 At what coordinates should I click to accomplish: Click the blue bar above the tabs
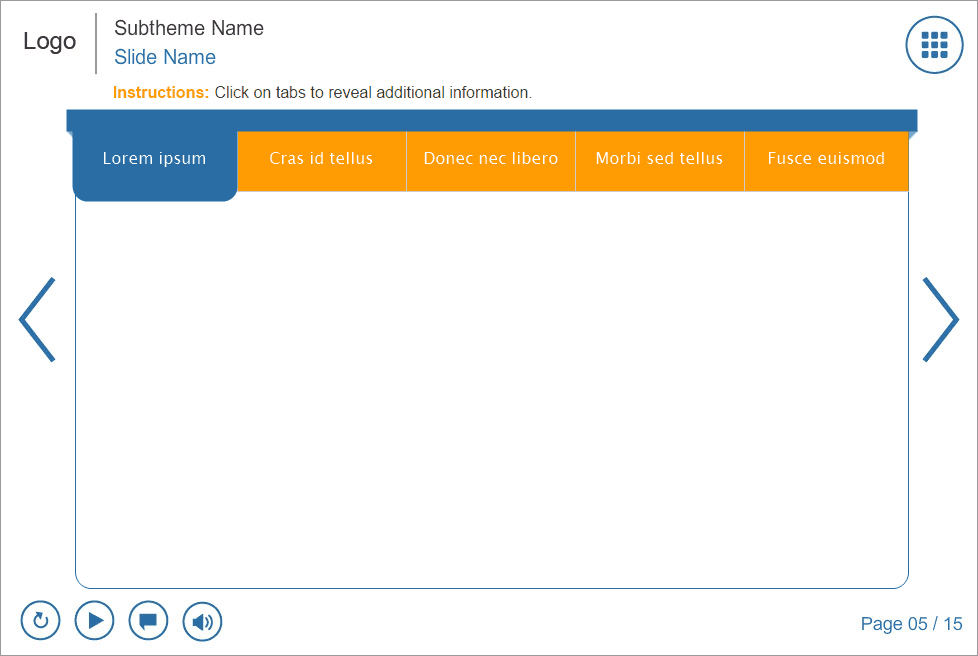[491, 120]
